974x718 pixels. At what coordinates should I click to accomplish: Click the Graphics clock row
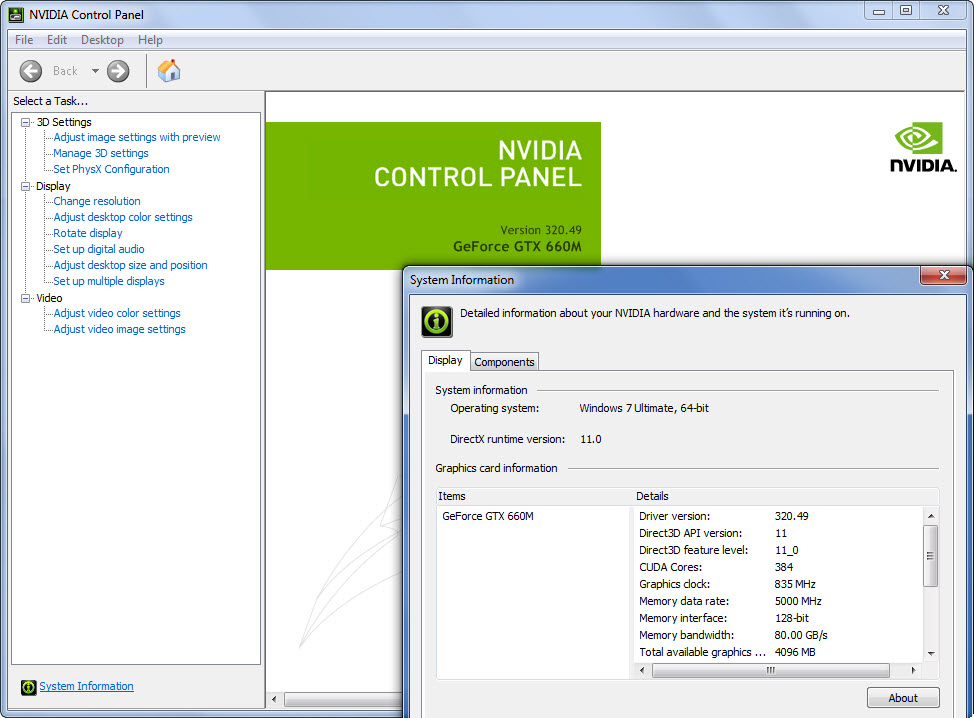(780, 584)
